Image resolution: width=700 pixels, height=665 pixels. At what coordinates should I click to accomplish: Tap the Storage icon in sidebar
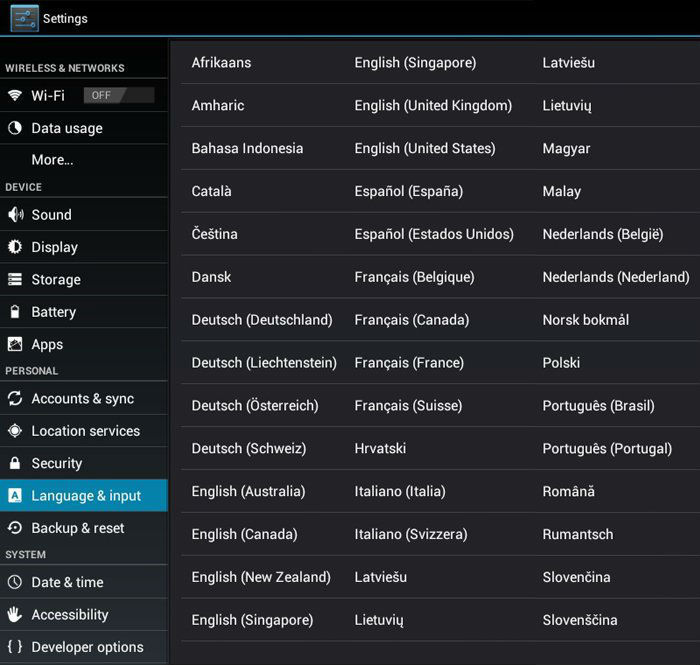[x=15, y=280]
